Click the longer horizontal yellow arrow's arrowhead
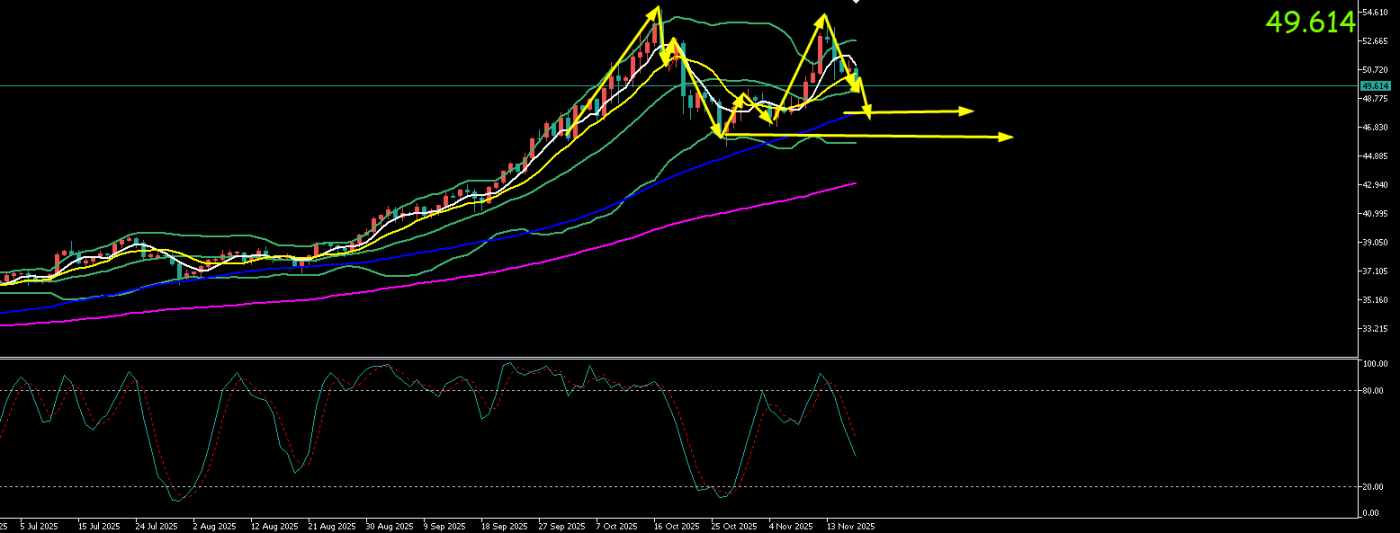1400x533 pixels. (1006, 137)
